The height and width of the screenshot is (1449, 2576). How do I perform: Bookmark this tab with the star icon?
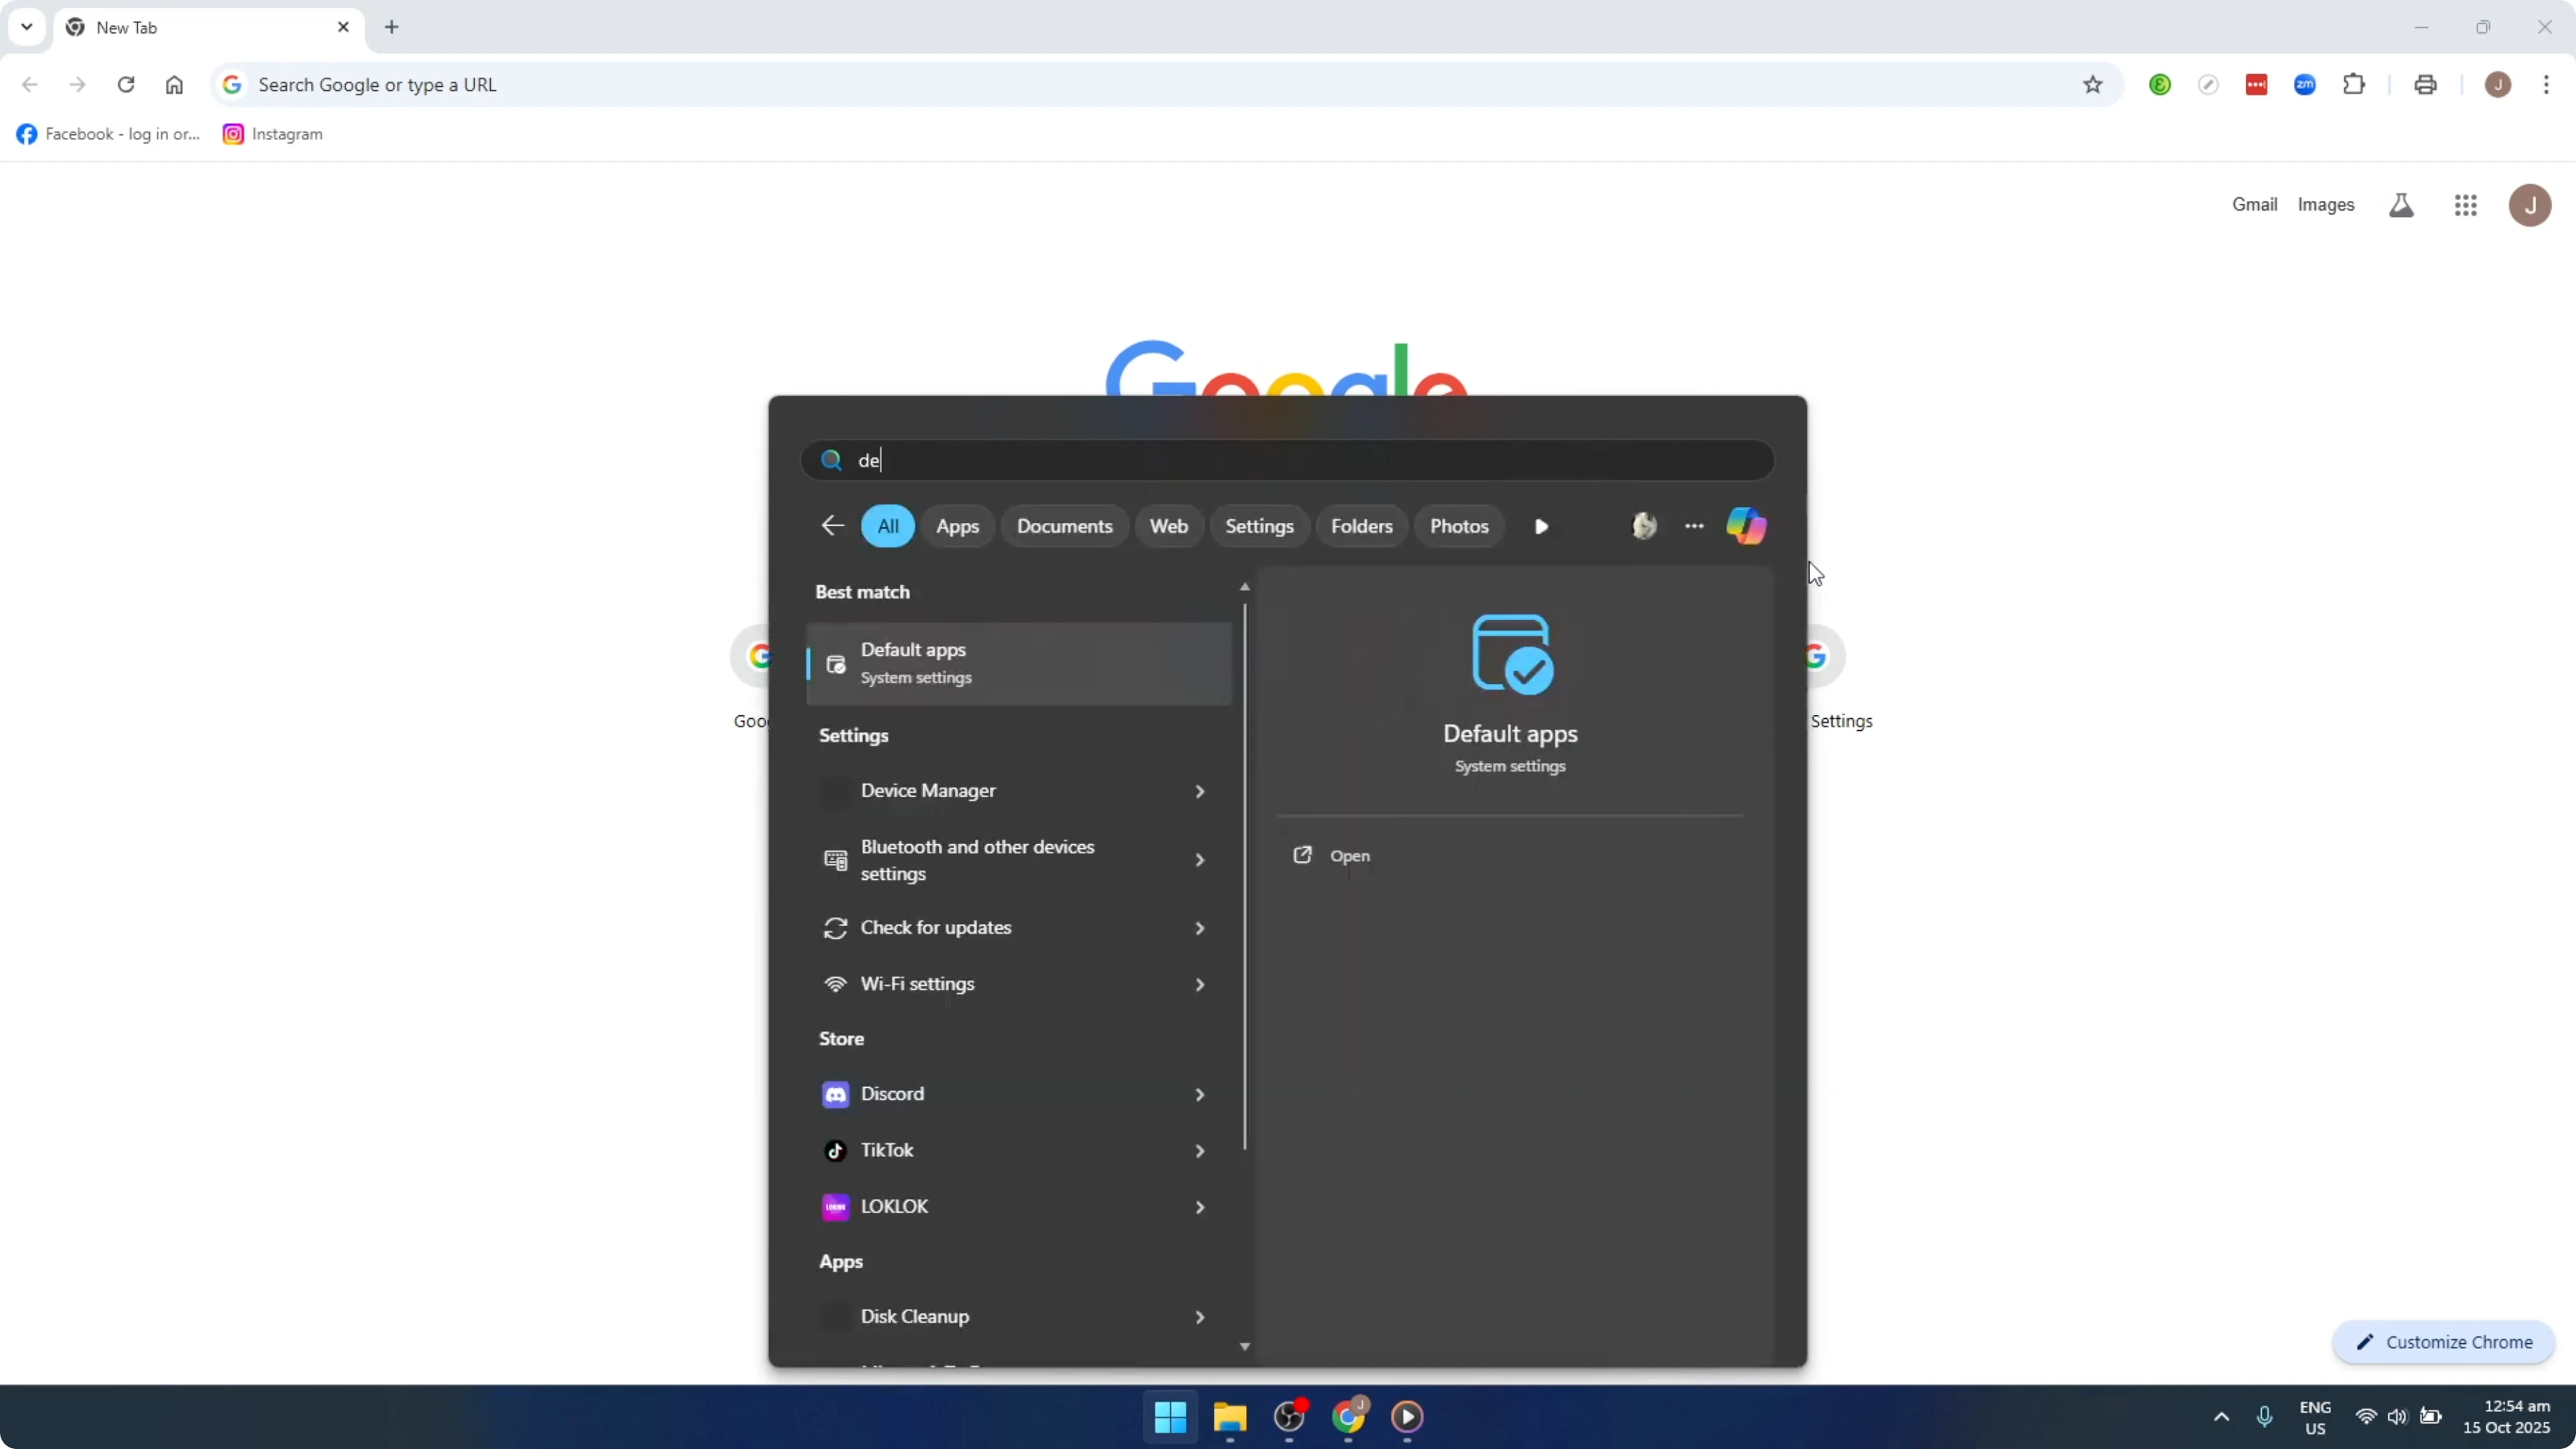[x=2092, y=85]
